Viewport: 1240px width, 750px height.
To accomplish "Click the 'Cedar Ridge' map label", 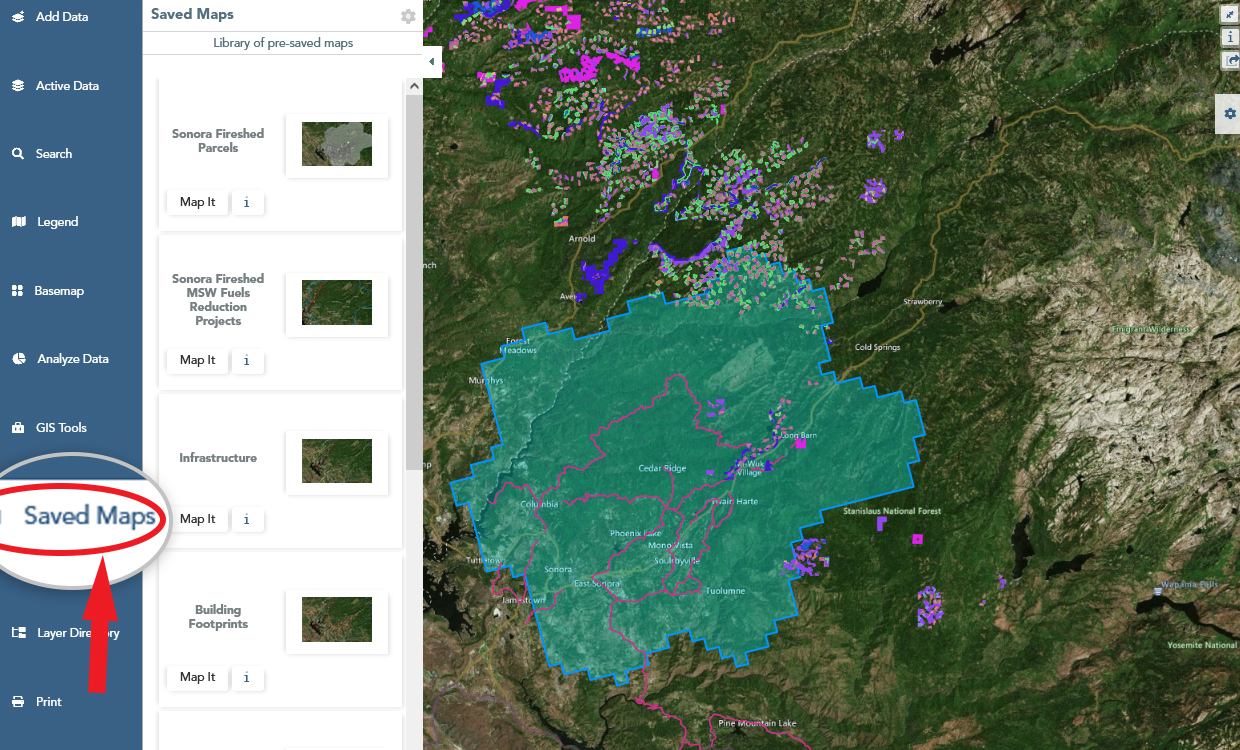I will point(663,468).
